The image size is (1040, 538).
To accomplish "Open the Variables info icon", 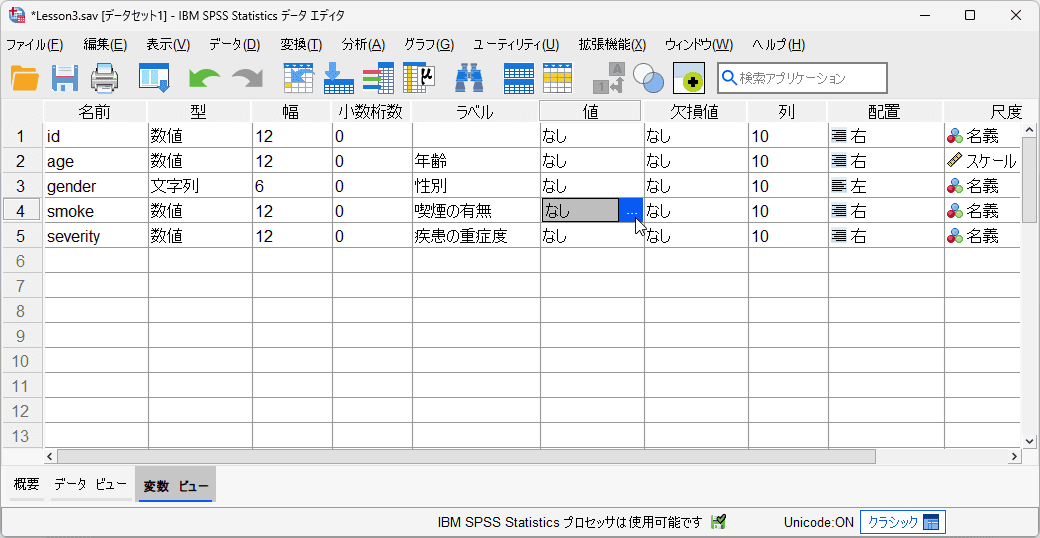I will click(378, 78).
